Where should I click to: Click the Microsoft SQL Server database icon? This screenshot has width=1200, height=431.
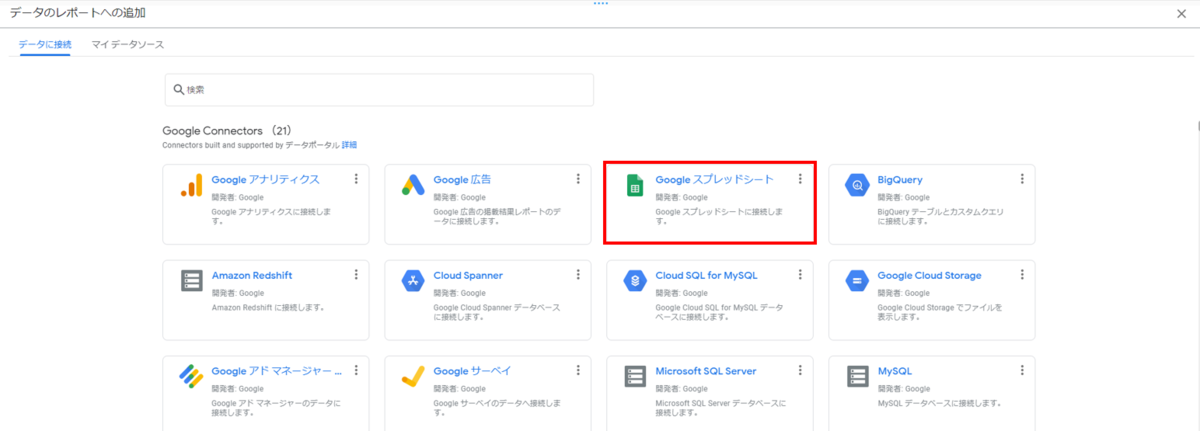point(635,377)
